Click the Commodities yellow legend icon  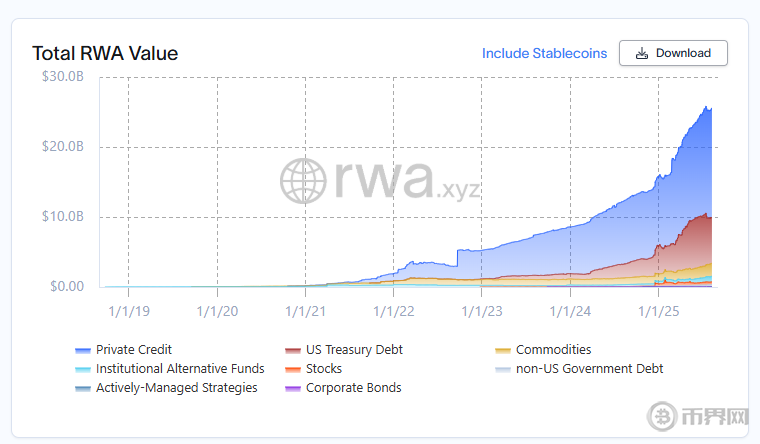(x=503, y=350)
